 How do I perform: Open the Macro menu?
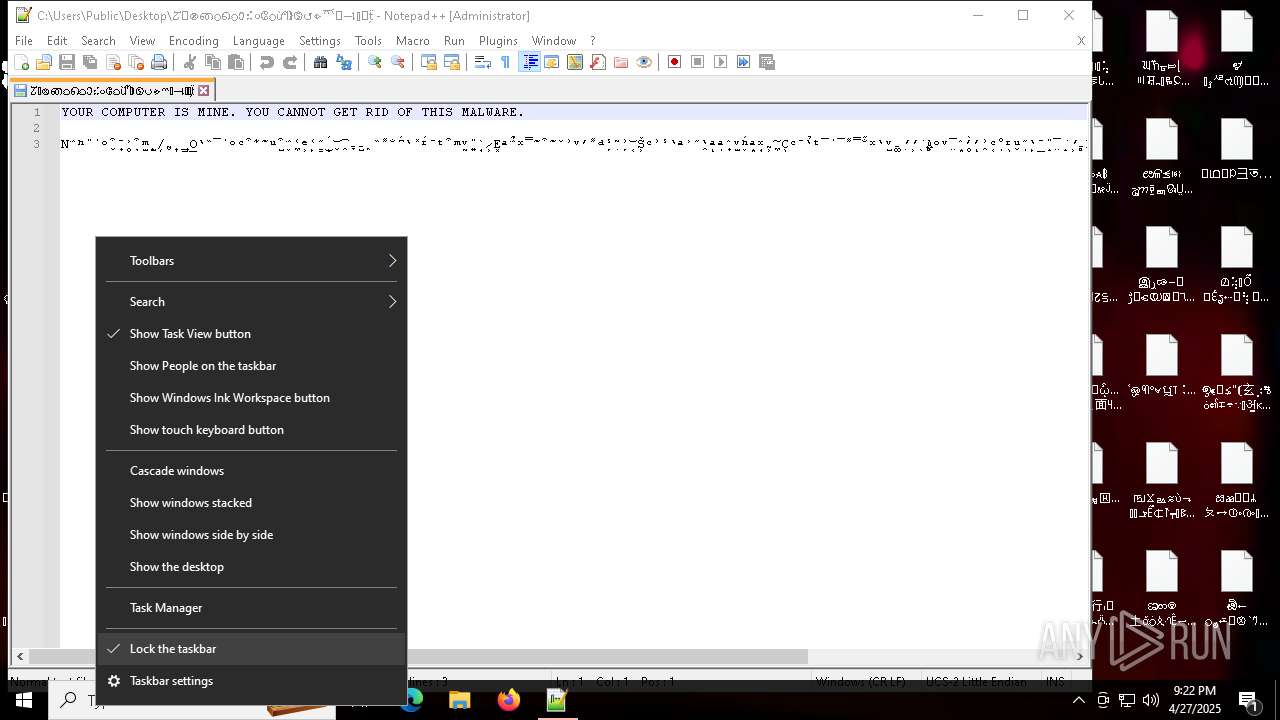point(413,41)
